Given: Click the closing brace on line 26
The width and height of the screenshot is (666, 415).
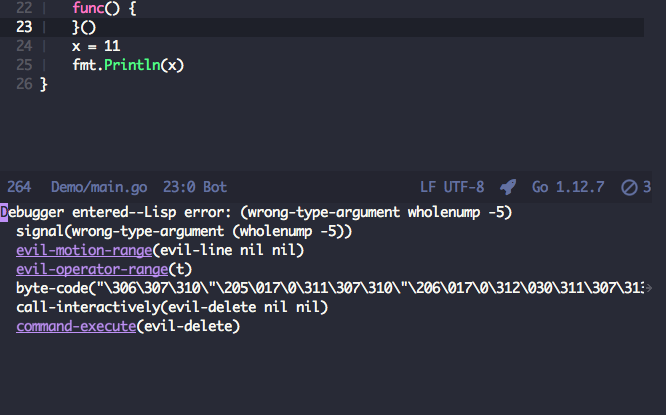Looking at the screenshot, I should pos(44,85).
